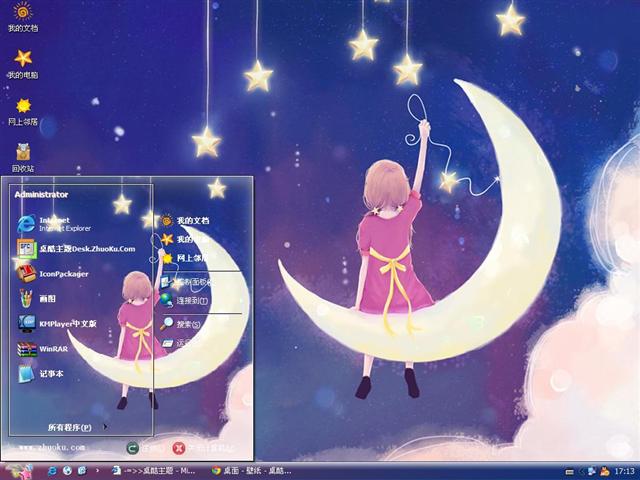
Task: Open 桌酷主题Desk.ZhuoKu.Com in the start menu
Action: [x=76, y=249]
